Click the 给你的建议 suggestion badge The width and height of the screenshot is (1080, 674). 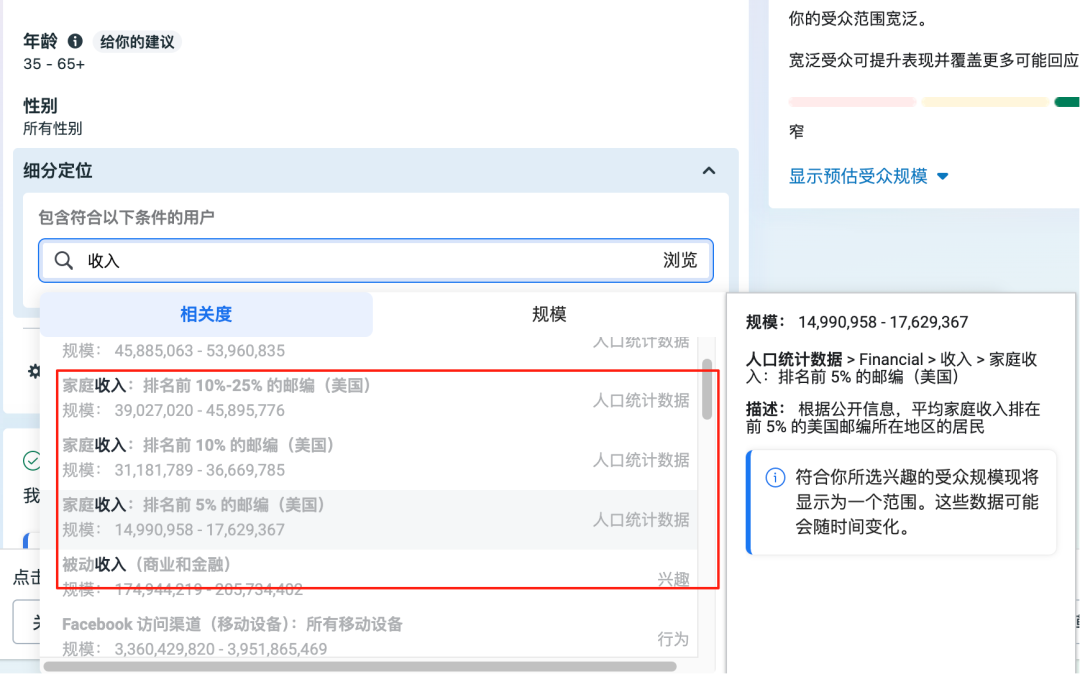click(137, 42)
